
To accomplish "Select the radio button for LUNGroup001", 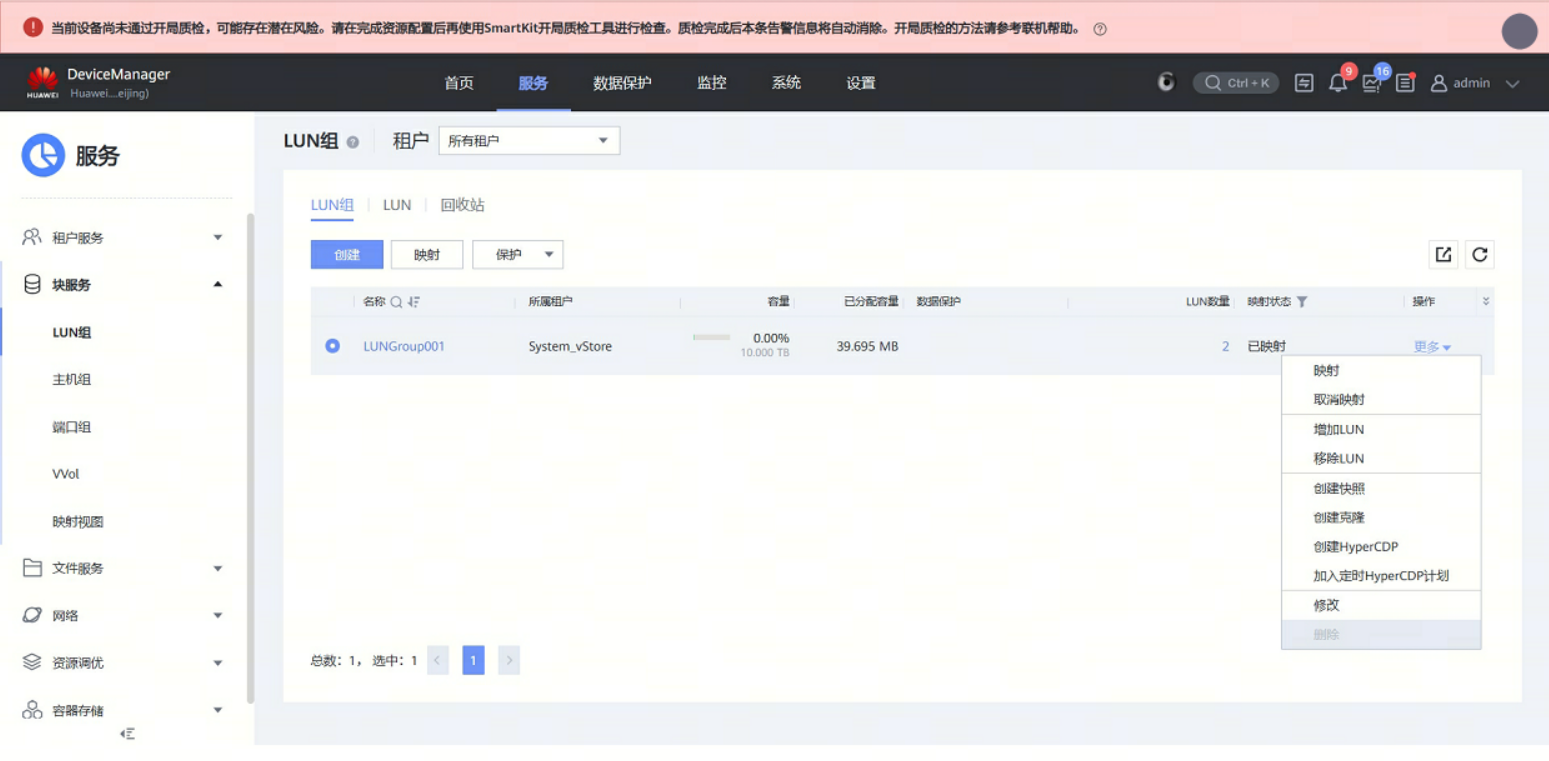I will click(332, 346).
